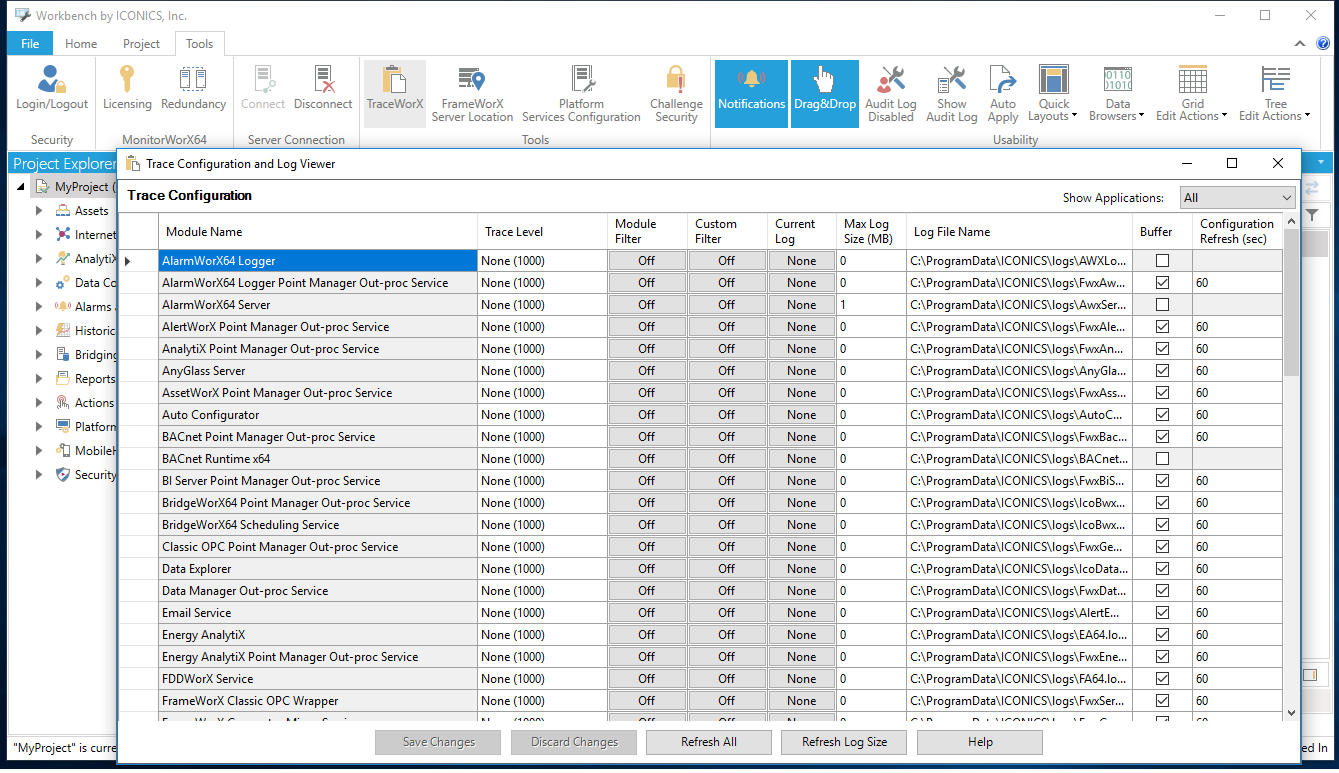Toggle the Notifications ribbon button
The height and width of the screenshot is (773, 1339).
[x=751, y=92]
